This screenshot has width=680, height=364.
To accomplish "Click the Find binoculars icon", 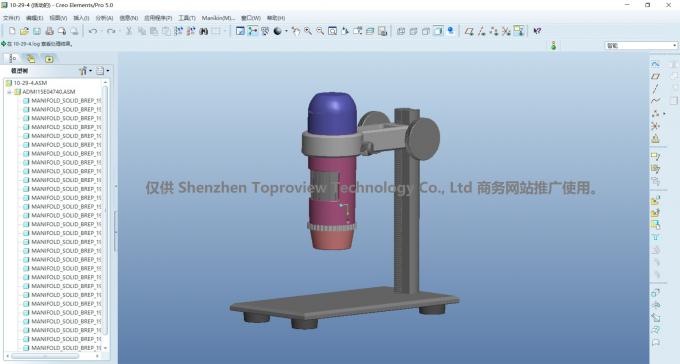I will (203, 31).
